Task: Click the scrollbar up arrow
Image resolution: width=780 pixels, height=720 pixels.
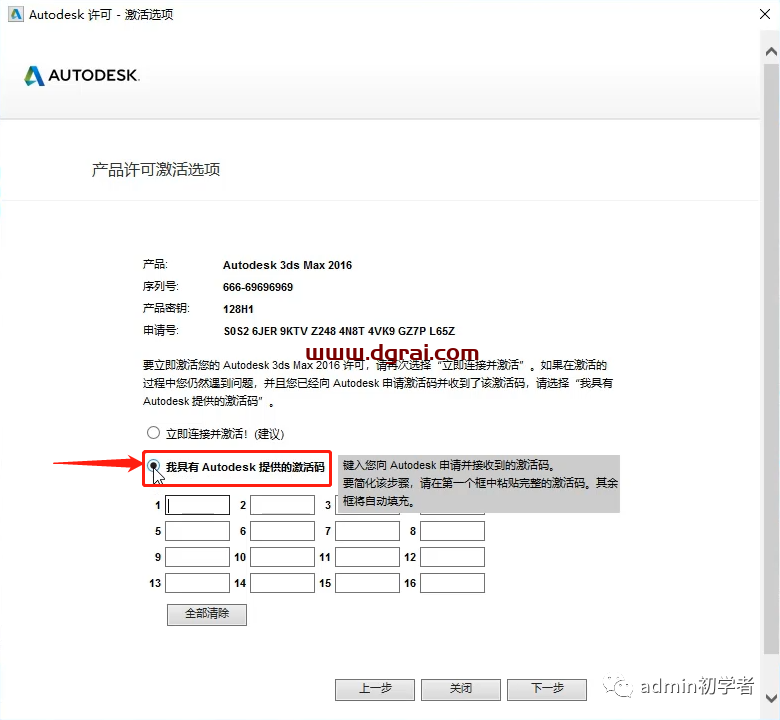Action: [x=771, y=51]
